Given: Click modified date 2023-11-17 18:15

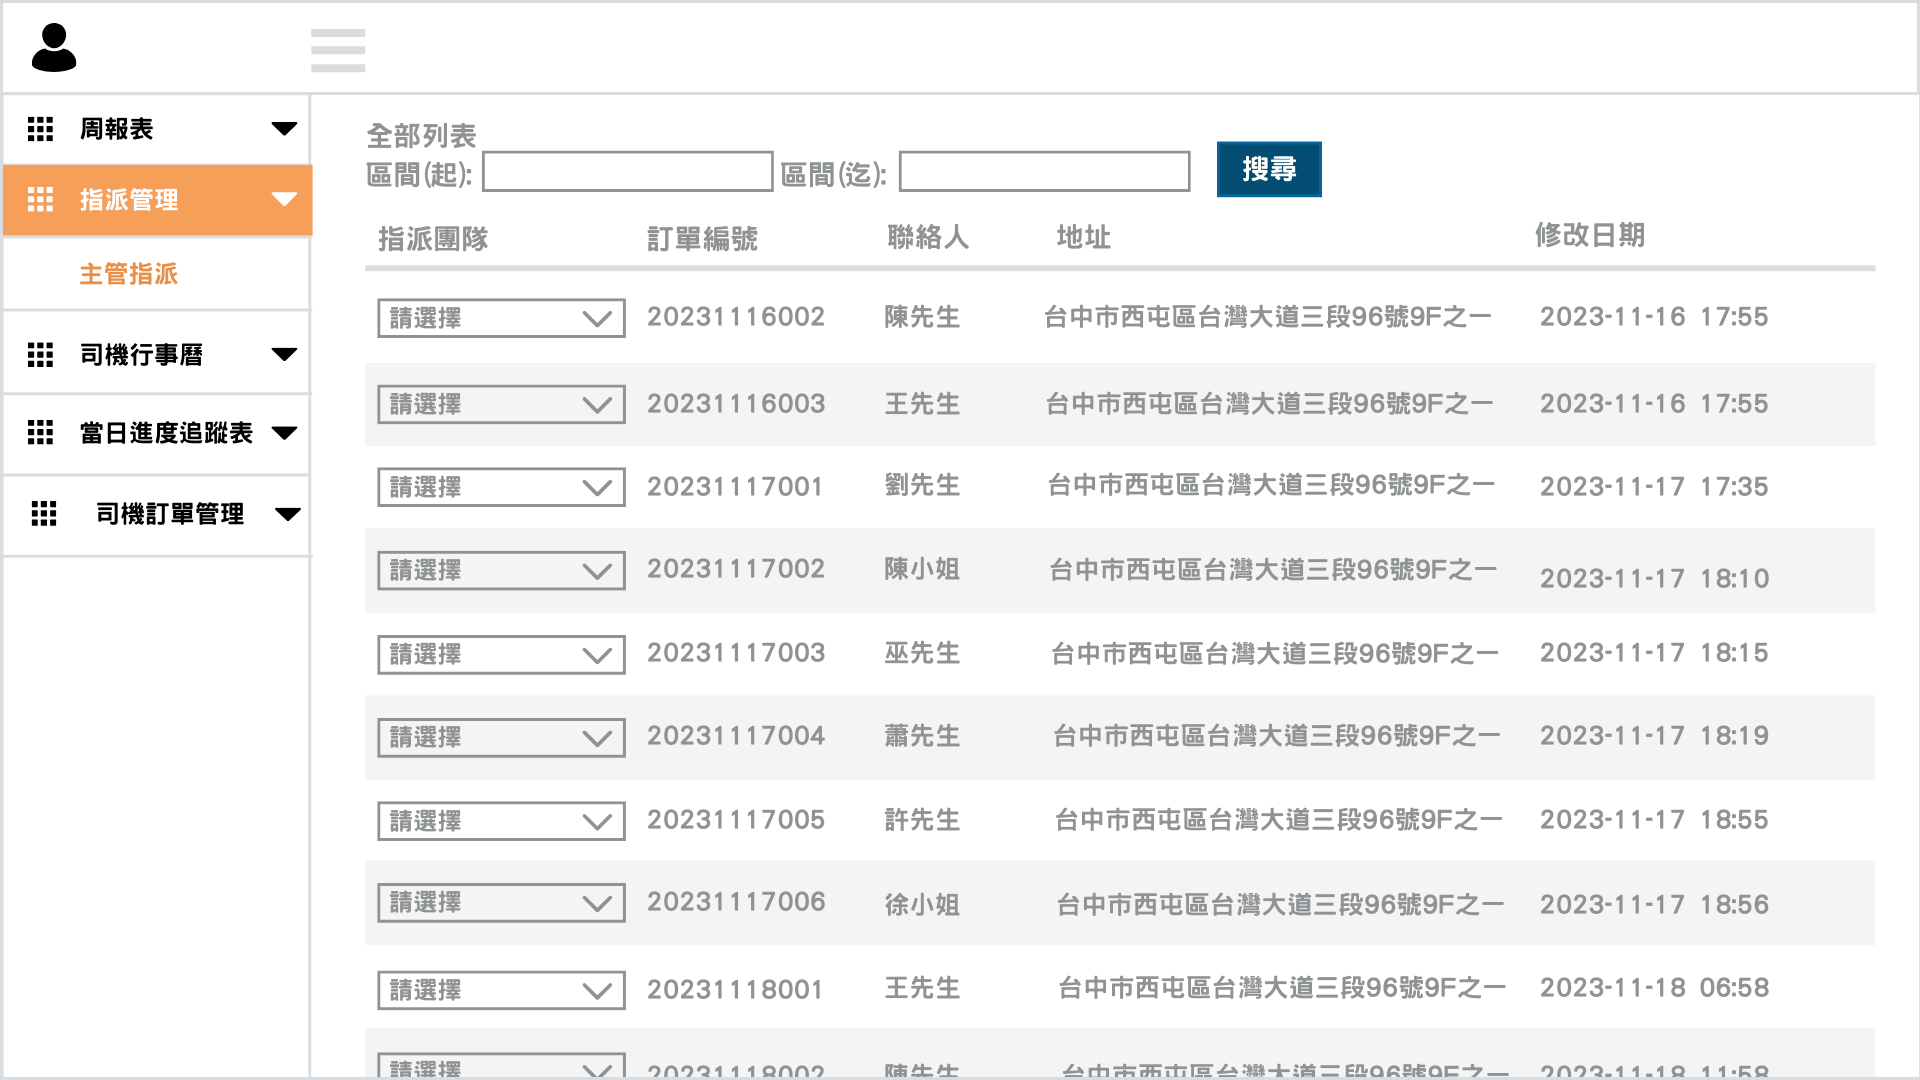Looking at the screenshot, I should 1654,653.
